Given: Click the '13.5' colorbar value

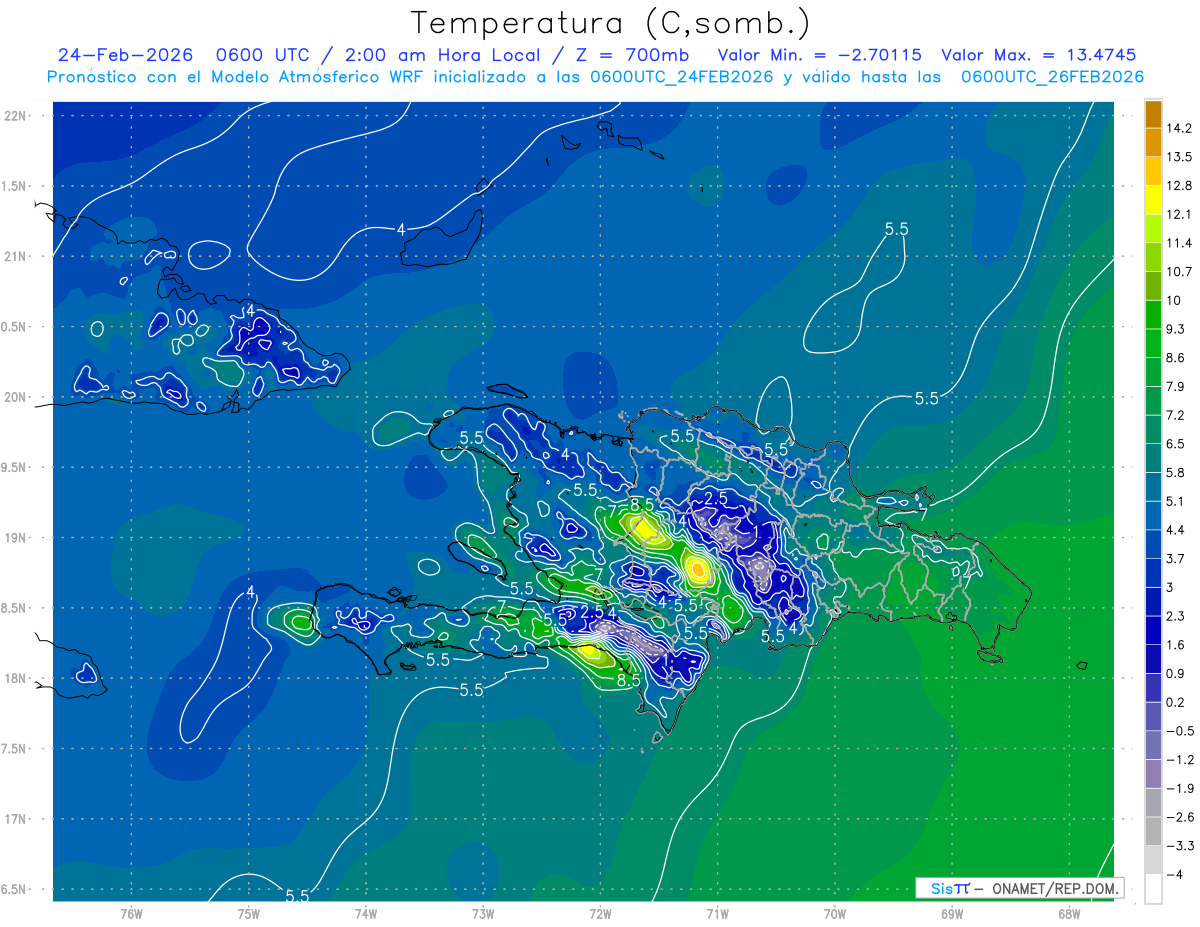Looking at the screenshot, I should tap(1179, 157).
